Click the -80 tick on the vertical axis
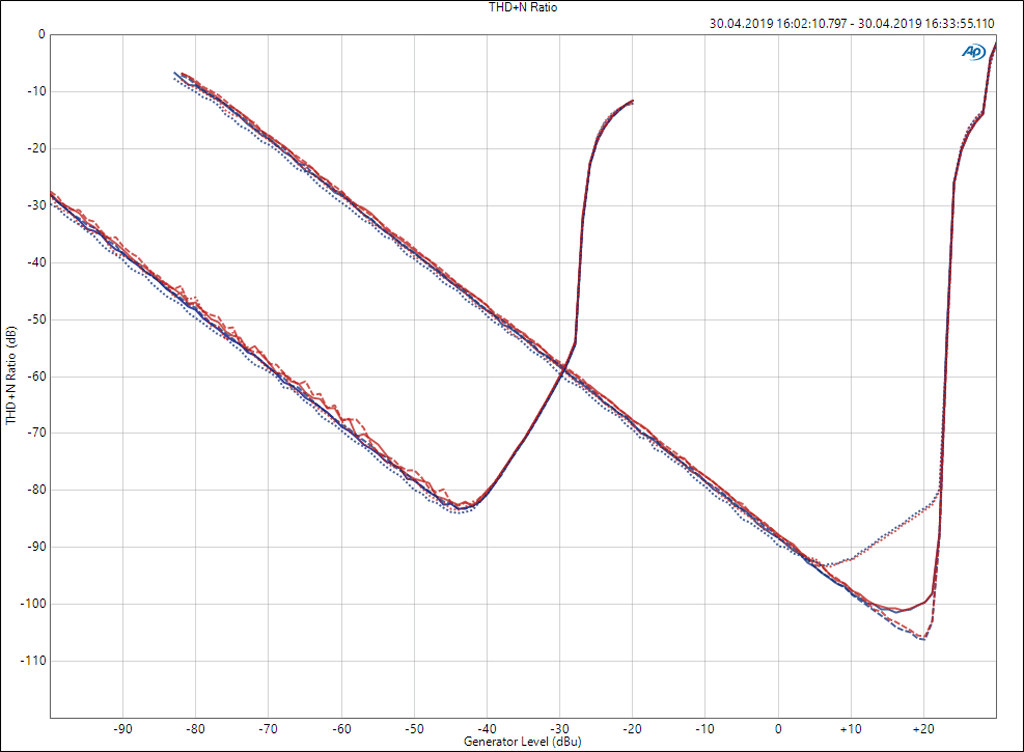 click(36, 490)
